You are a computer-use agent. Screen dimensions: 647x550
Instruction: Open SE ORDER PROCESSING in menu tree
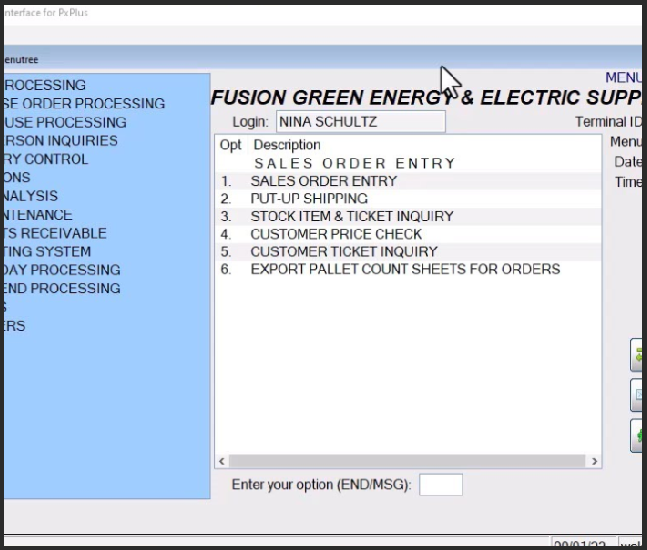pyautogui.click(x=85, y=103)
